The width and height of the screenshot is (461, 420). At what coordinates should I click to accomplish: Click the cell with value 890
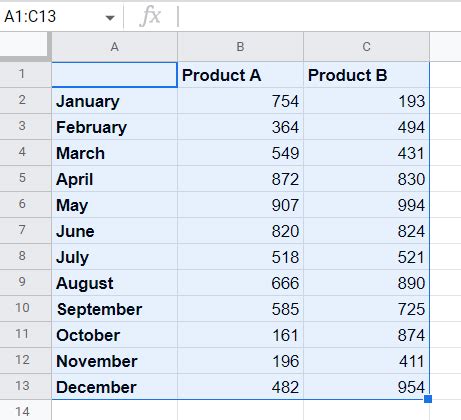click(x=366, y=283)
